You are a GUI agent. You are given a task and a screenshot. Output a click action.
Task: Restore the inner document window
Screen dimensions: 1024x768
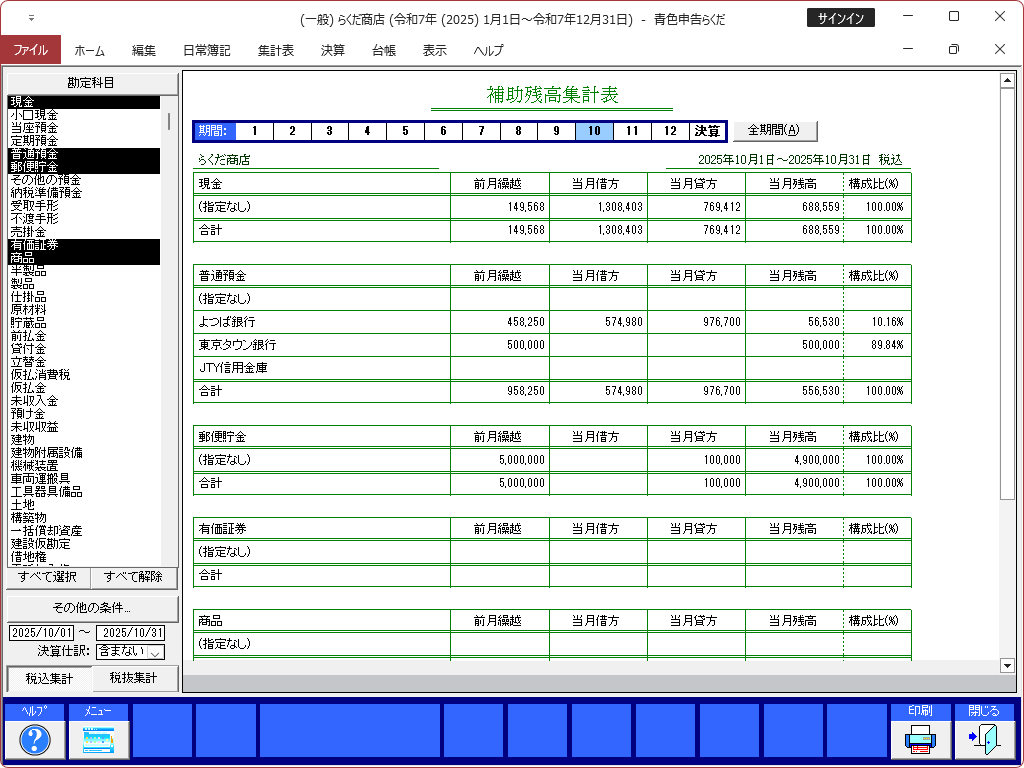(953, 50)
